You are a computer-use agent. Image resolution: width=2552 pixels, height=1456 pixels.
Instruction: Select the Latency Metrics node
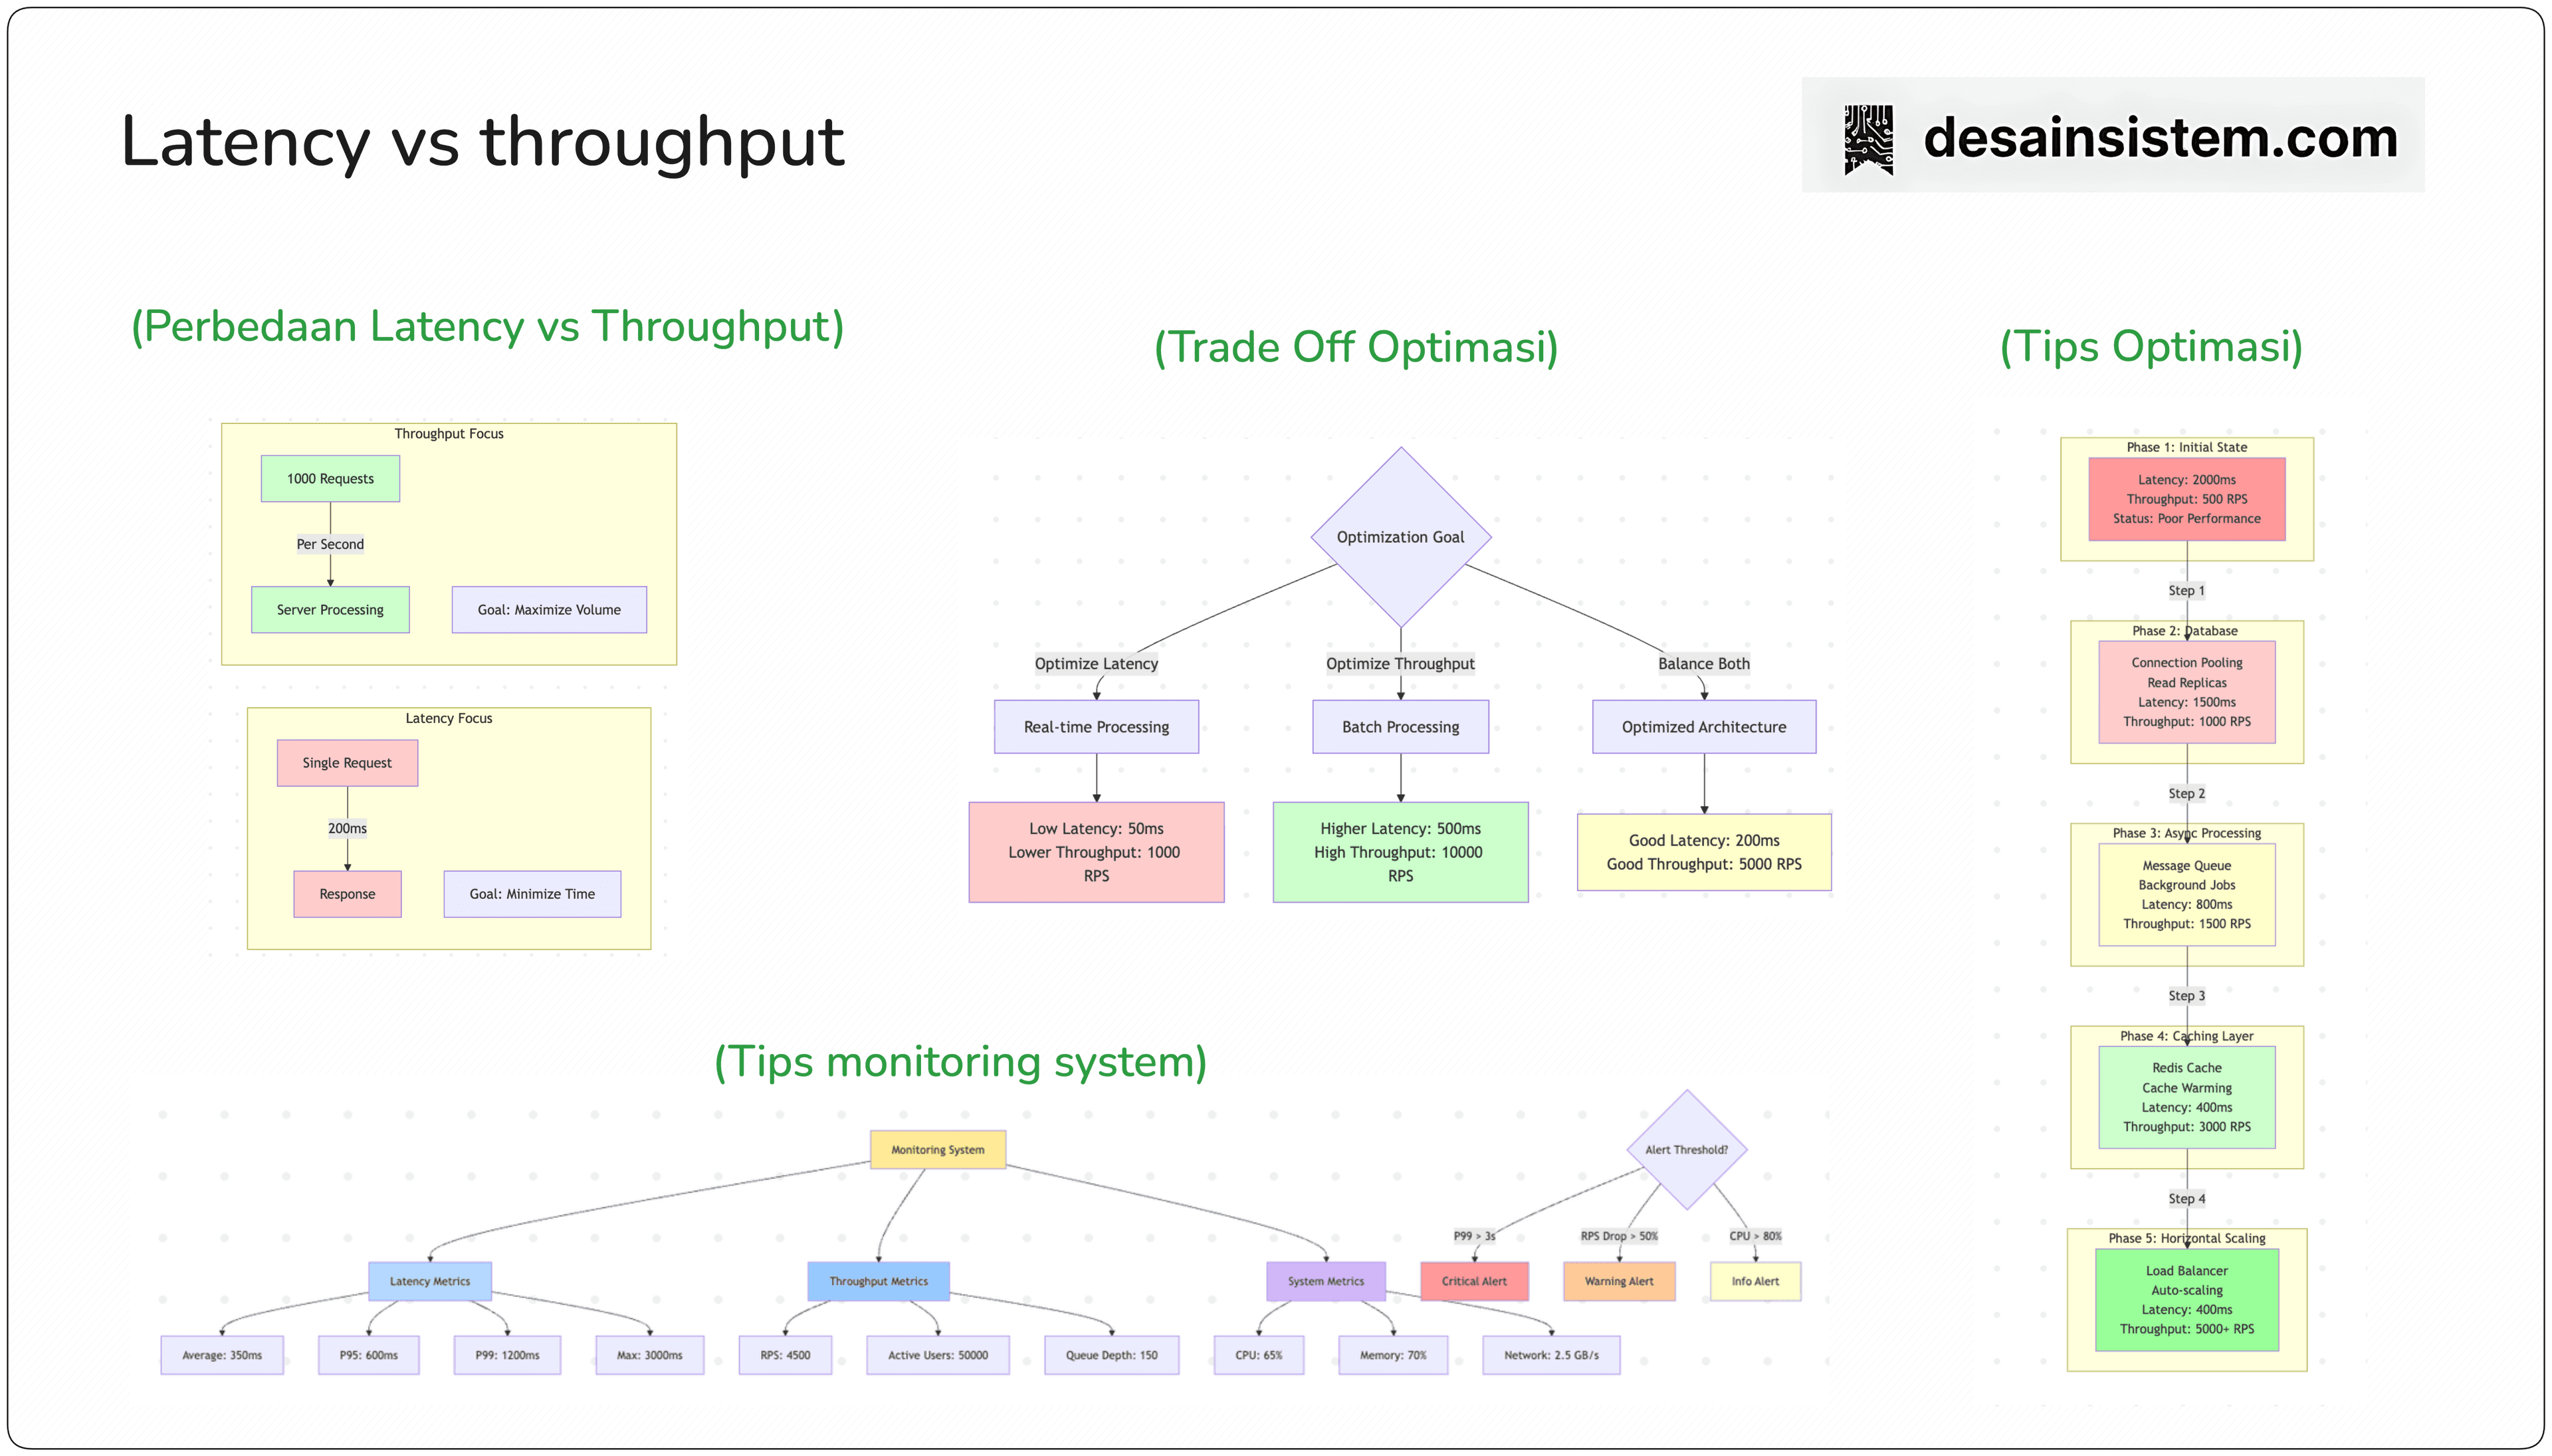click(x=430, y=1281)
